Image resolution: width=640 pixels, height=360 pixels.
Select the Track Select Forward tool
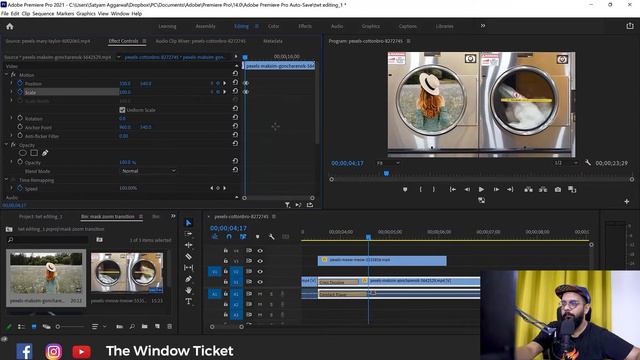(188, 234)
